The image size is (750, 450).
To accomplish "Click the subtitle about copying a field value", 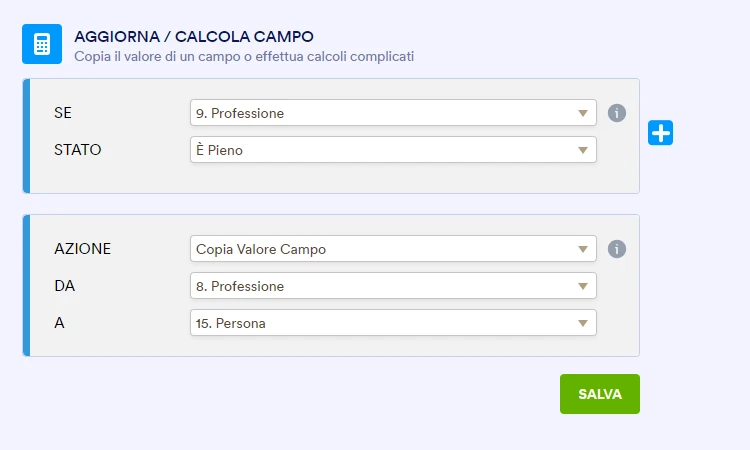I will click(244, 56).
